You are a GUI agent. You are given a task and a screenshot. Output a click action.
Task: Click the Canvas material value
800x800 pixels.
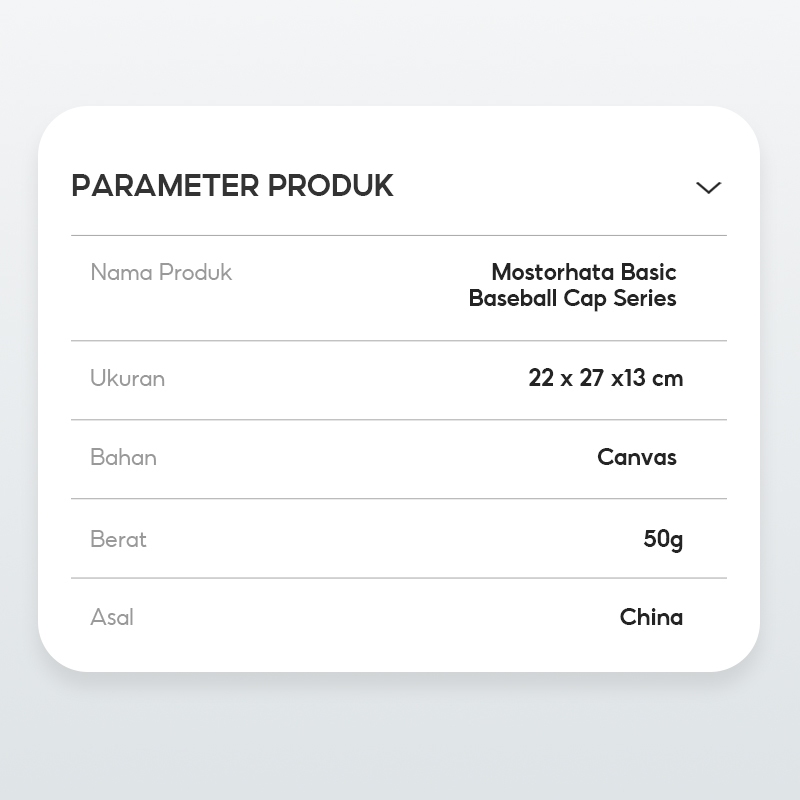point(637,457)
